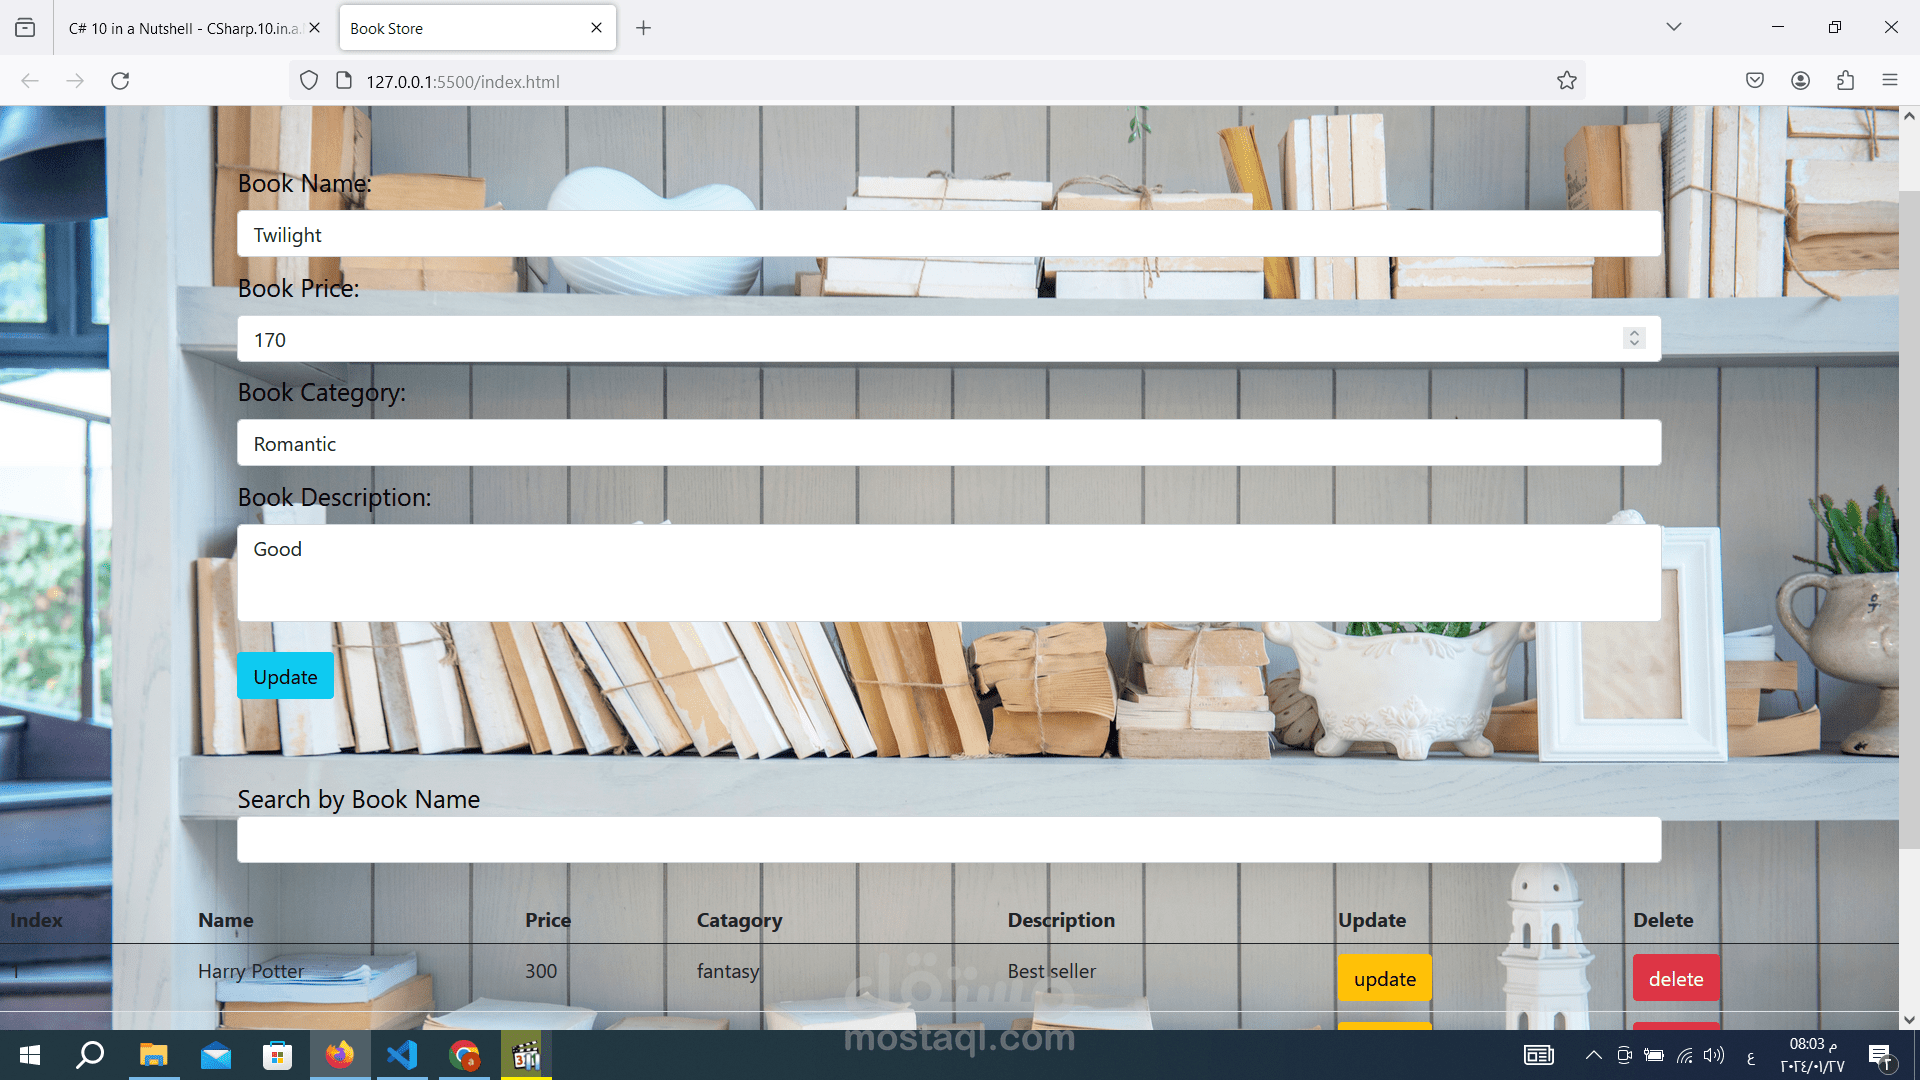Open Visual Studio Code from taskbar
The image size is (1920, 1080).
402,1055
